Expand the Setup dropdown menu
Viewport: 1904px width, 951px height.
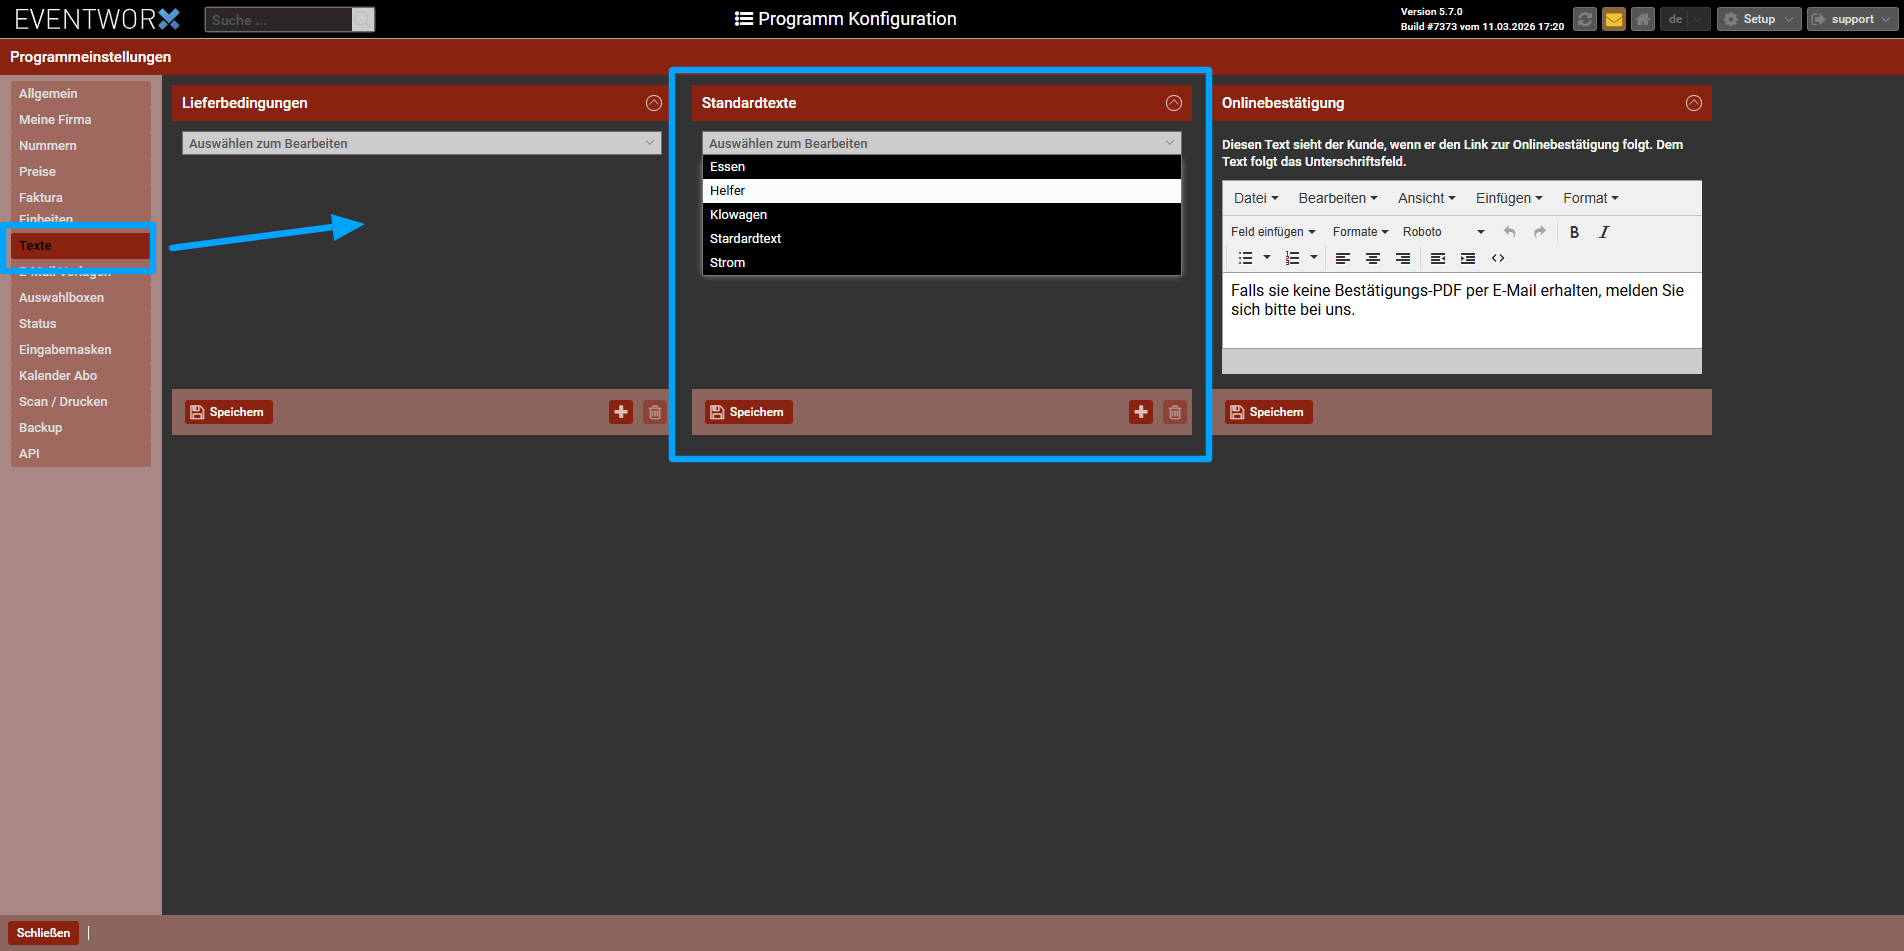pos(1758,19)
